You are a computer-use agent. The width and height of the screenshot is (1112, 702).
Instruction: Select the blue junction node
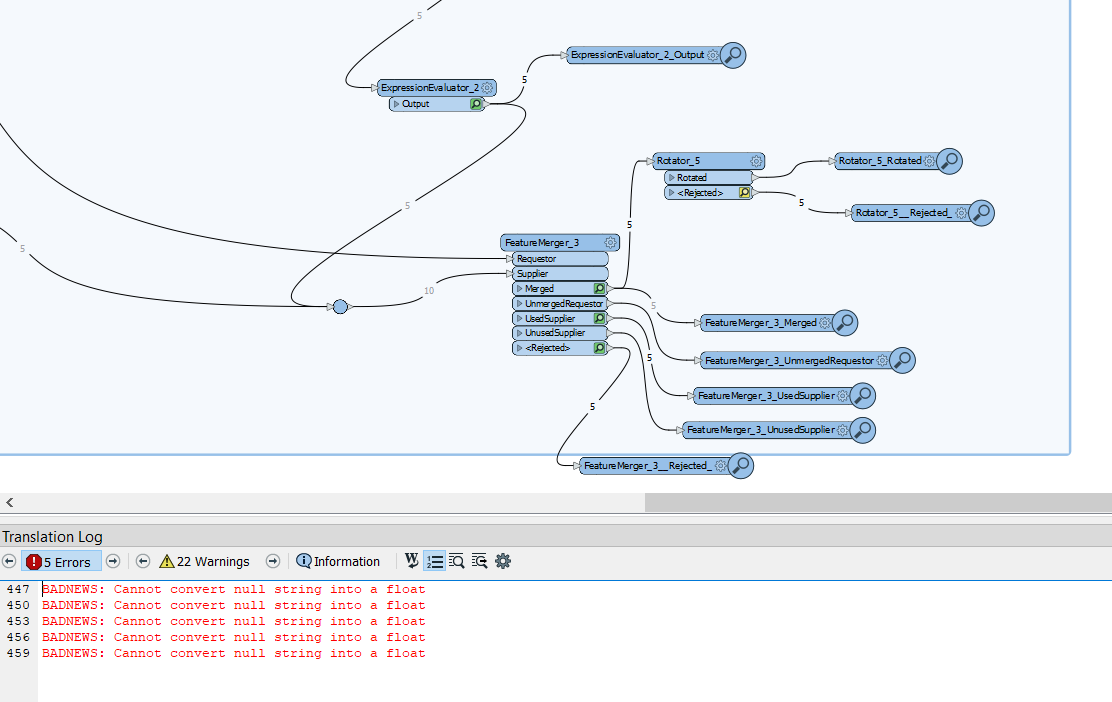340,306
